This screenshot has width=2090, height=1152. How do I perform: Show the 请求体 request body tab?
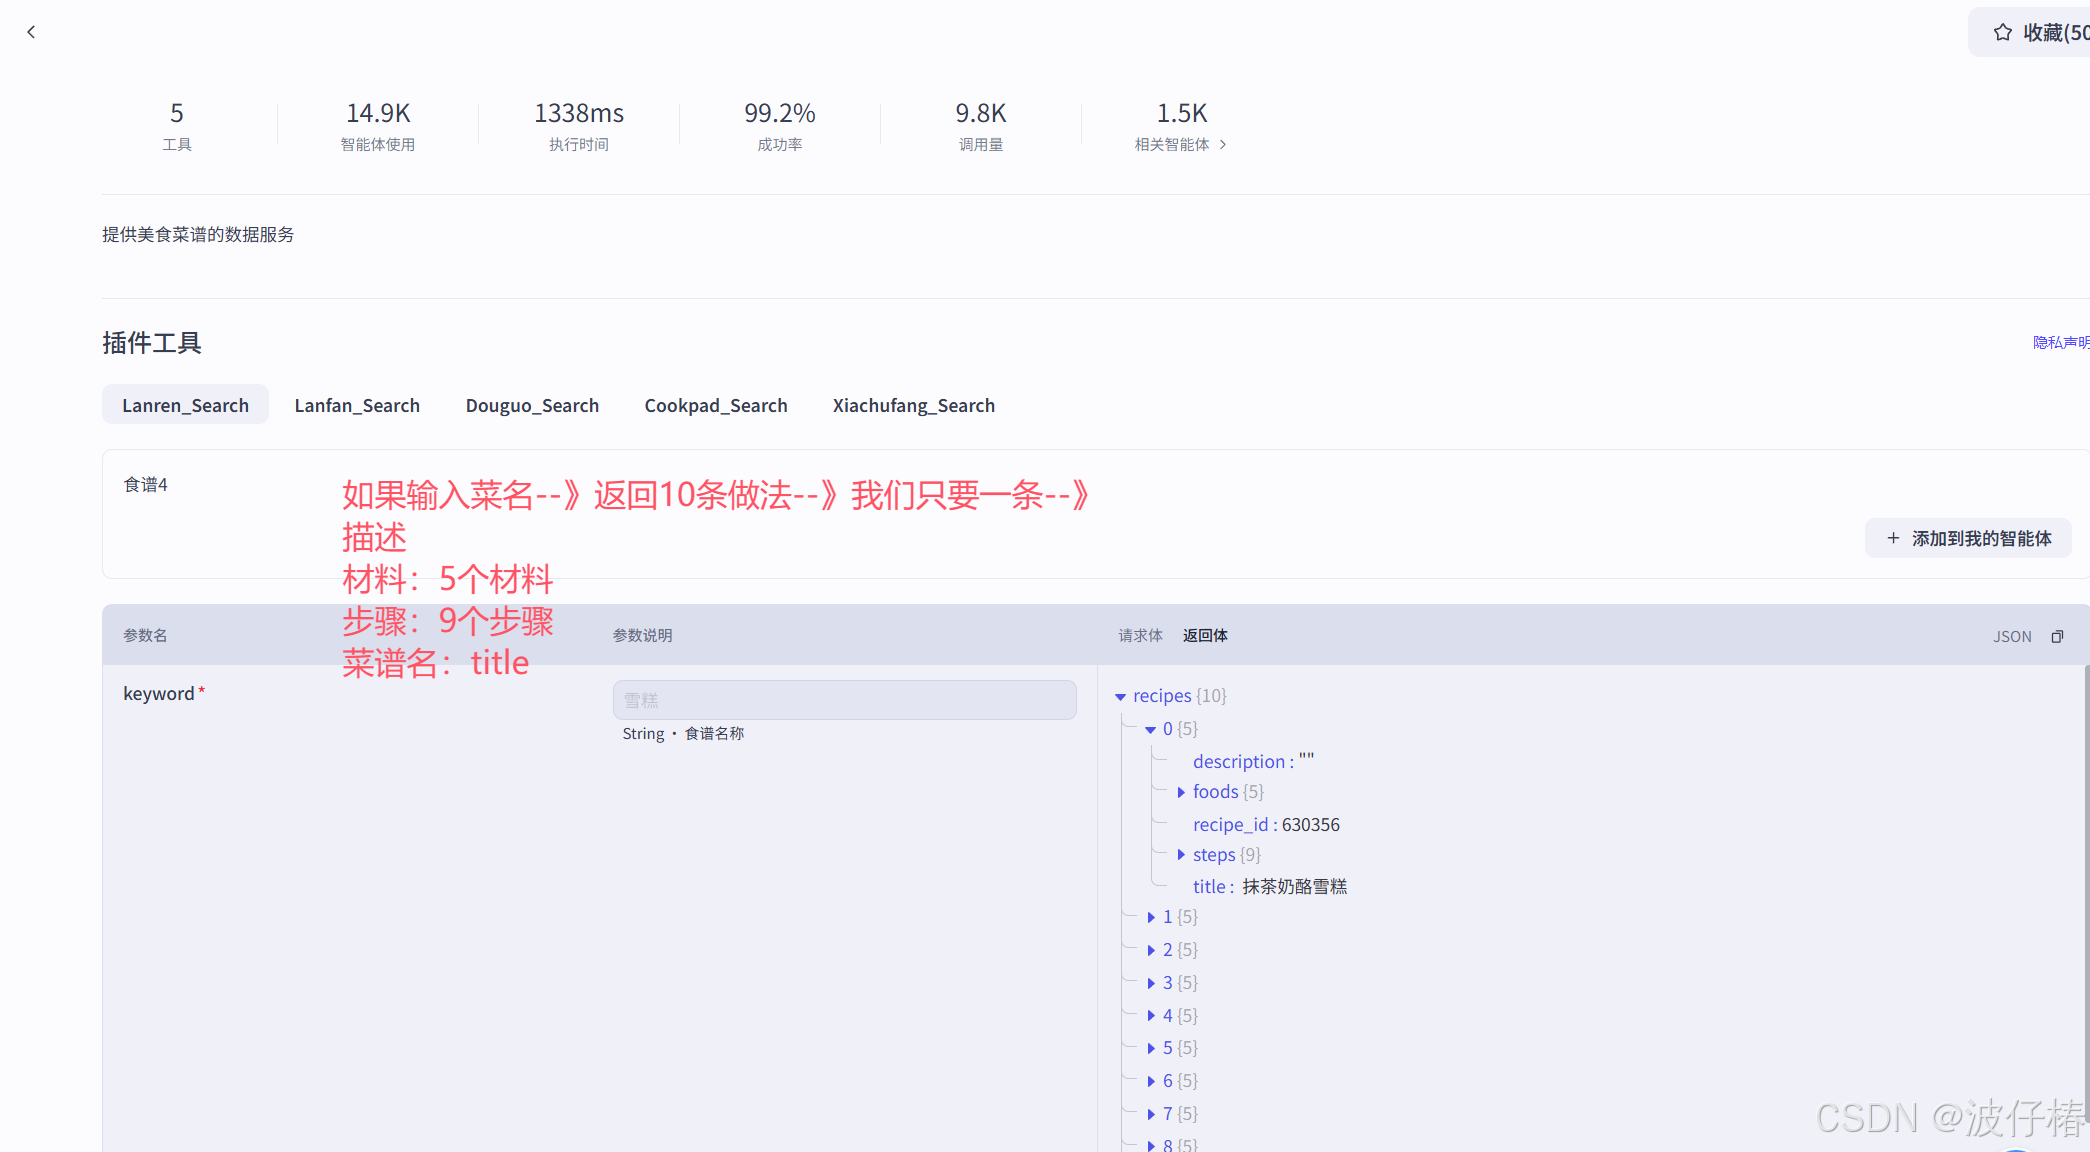1140,636
